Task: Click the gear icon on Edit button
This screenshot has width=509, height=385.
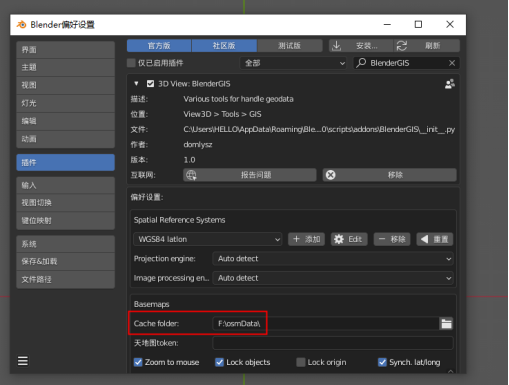Action: (x=339, y=239)
